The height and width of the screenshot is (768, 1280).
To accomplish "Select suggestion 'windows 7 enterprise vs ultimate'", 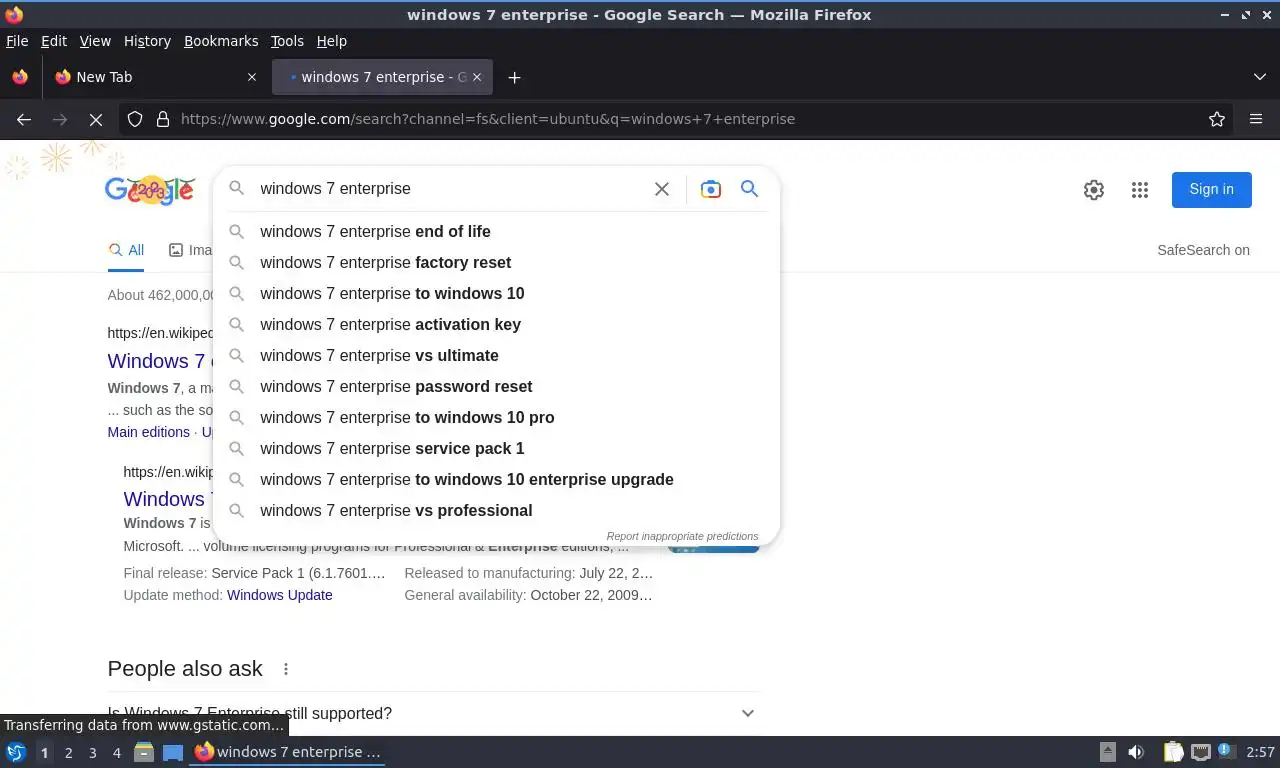I will [x=496, y=355].
